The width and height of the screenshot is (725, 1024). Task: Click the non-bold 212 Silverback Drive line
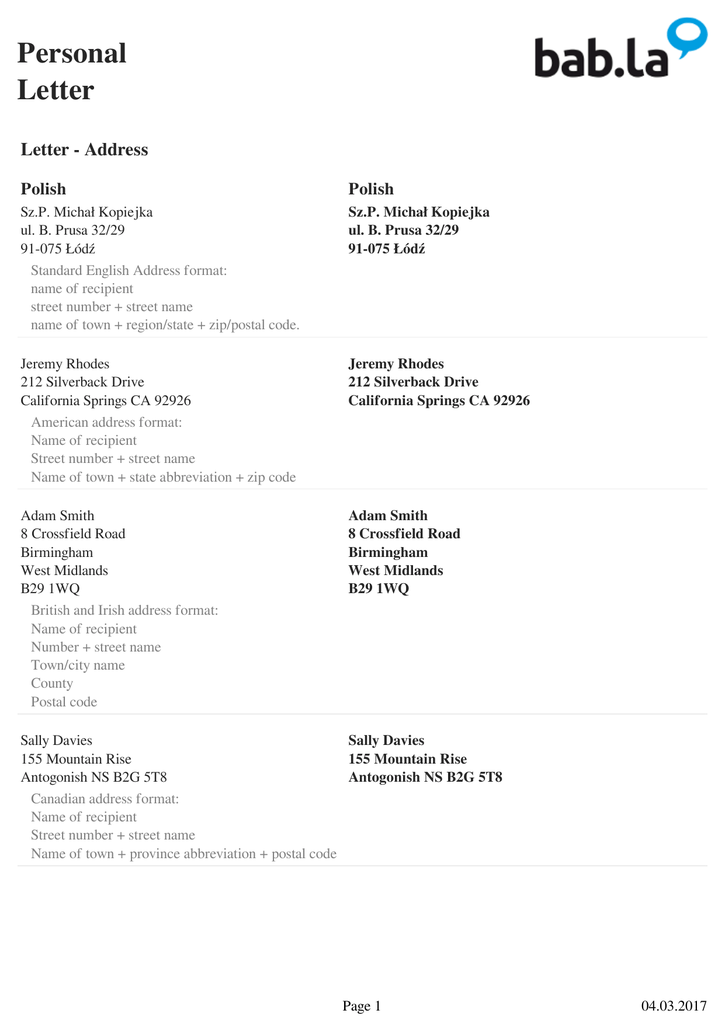[82, 382]
